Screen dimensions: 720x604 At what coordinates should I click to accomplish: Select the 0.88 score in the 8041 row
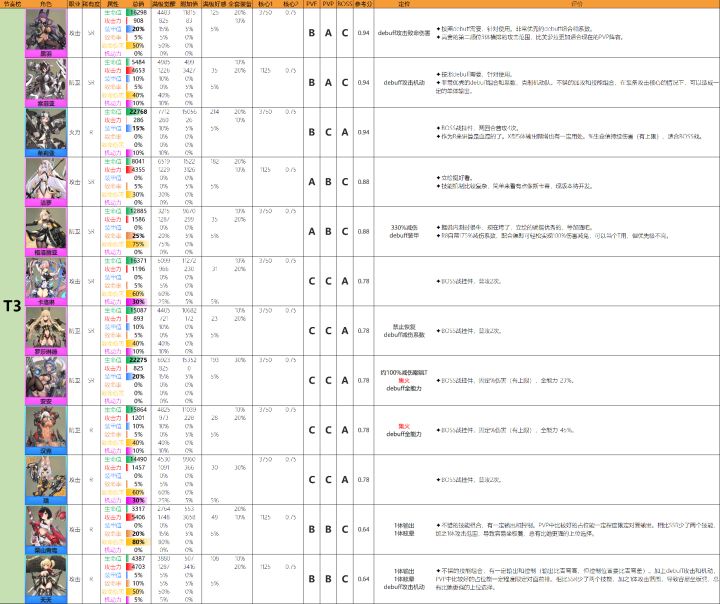tap(363, 182)
